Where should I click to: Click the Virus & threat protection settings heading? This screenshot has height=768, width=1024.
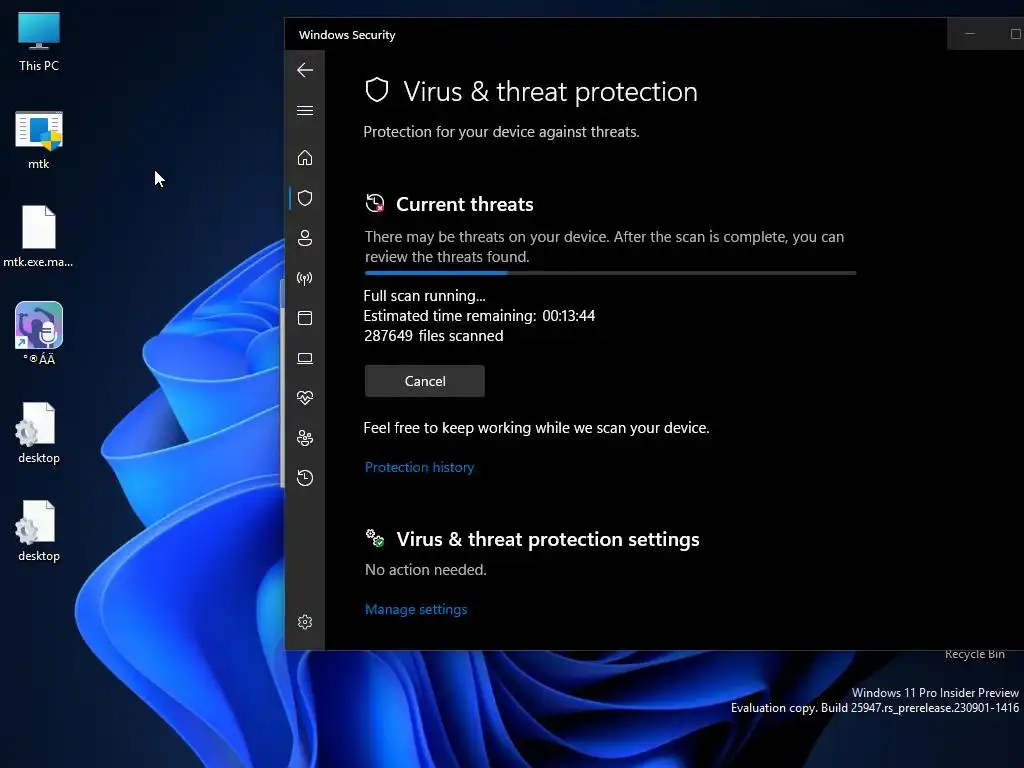point(548,539)
